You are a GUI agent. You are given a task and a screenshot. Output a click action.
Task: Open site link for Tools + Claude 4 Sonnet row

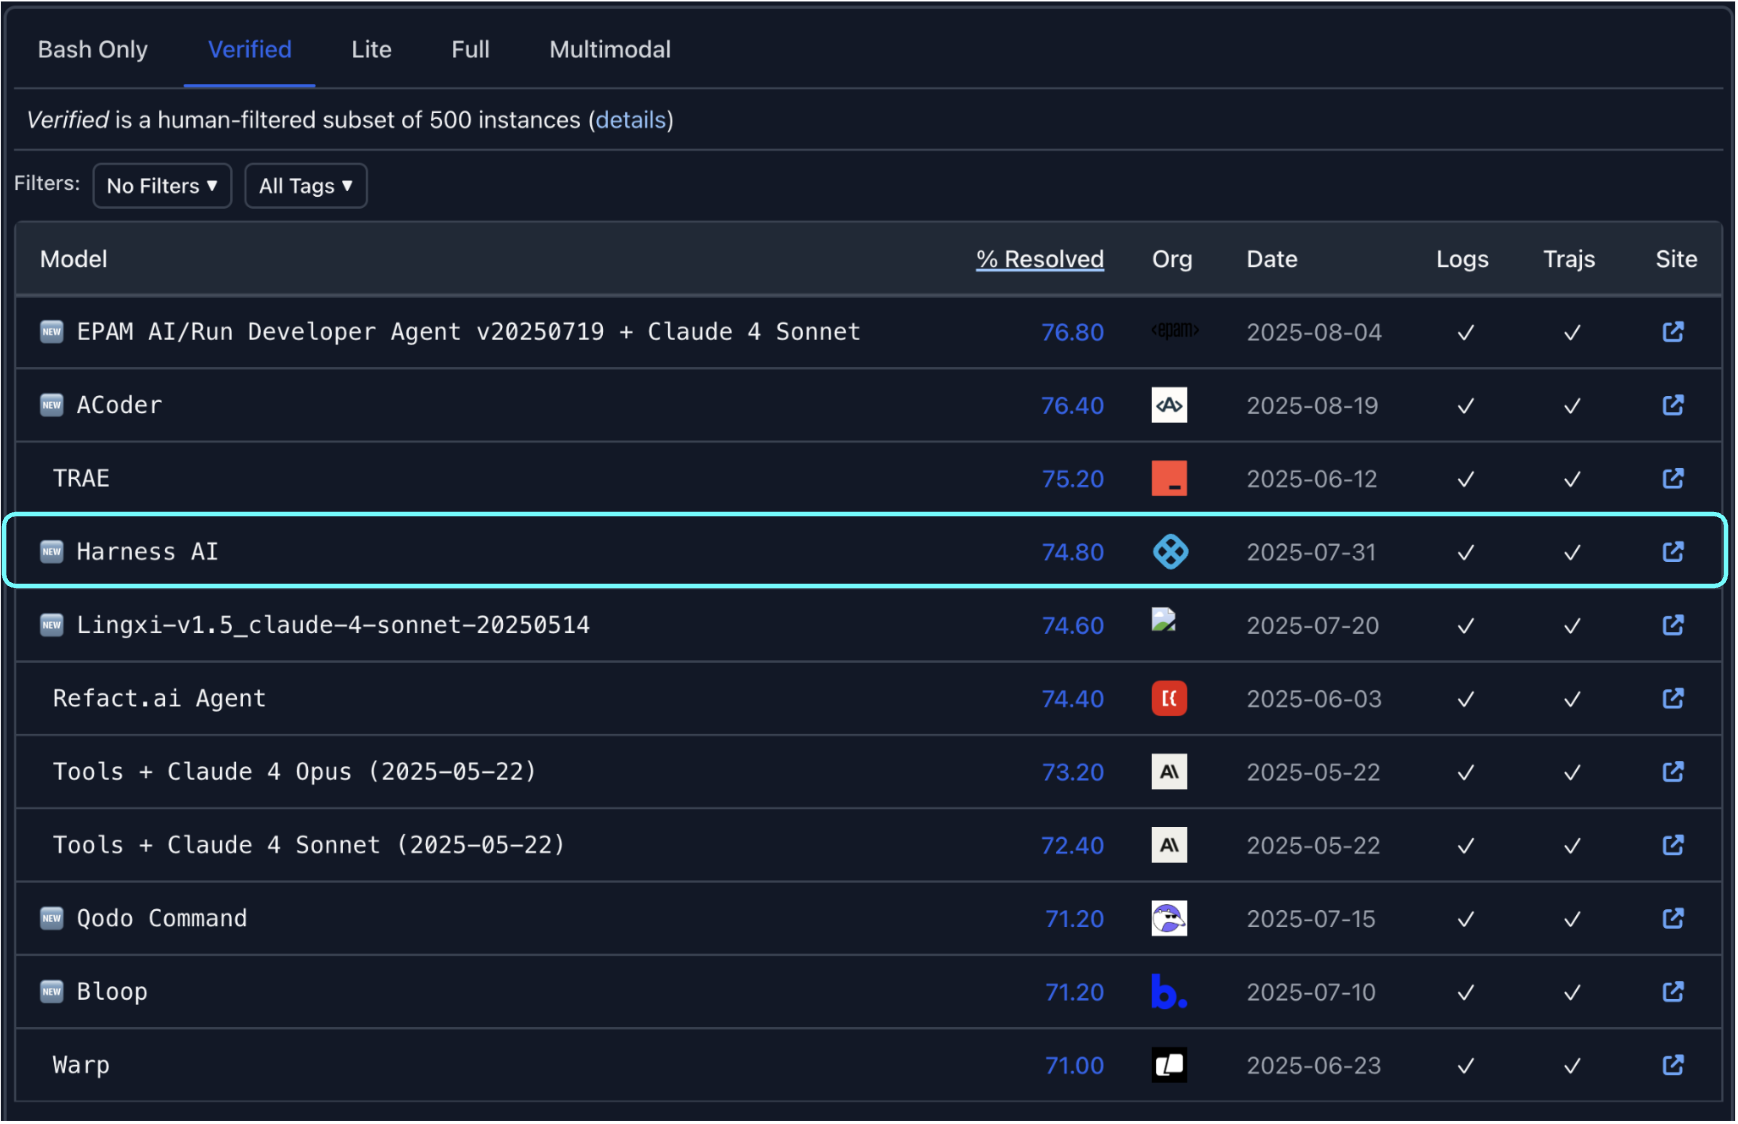[1673, 845]
